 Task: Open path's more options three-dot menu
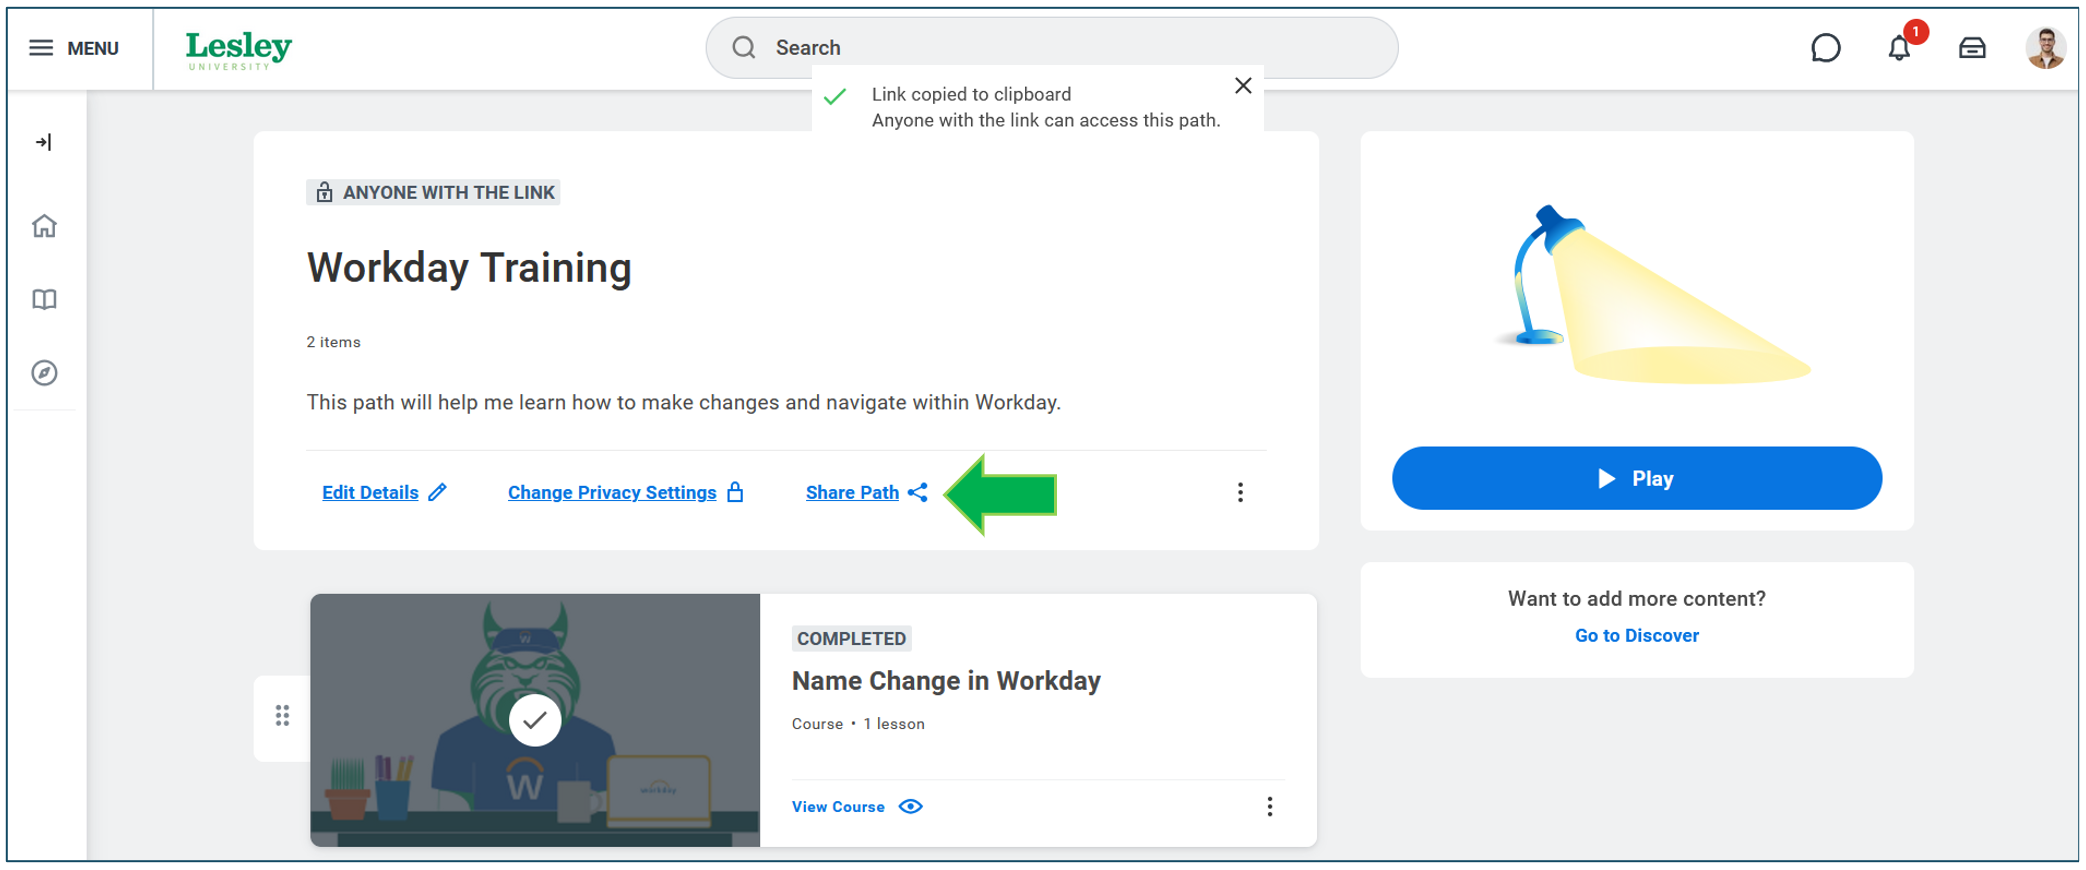point(1240,492)
